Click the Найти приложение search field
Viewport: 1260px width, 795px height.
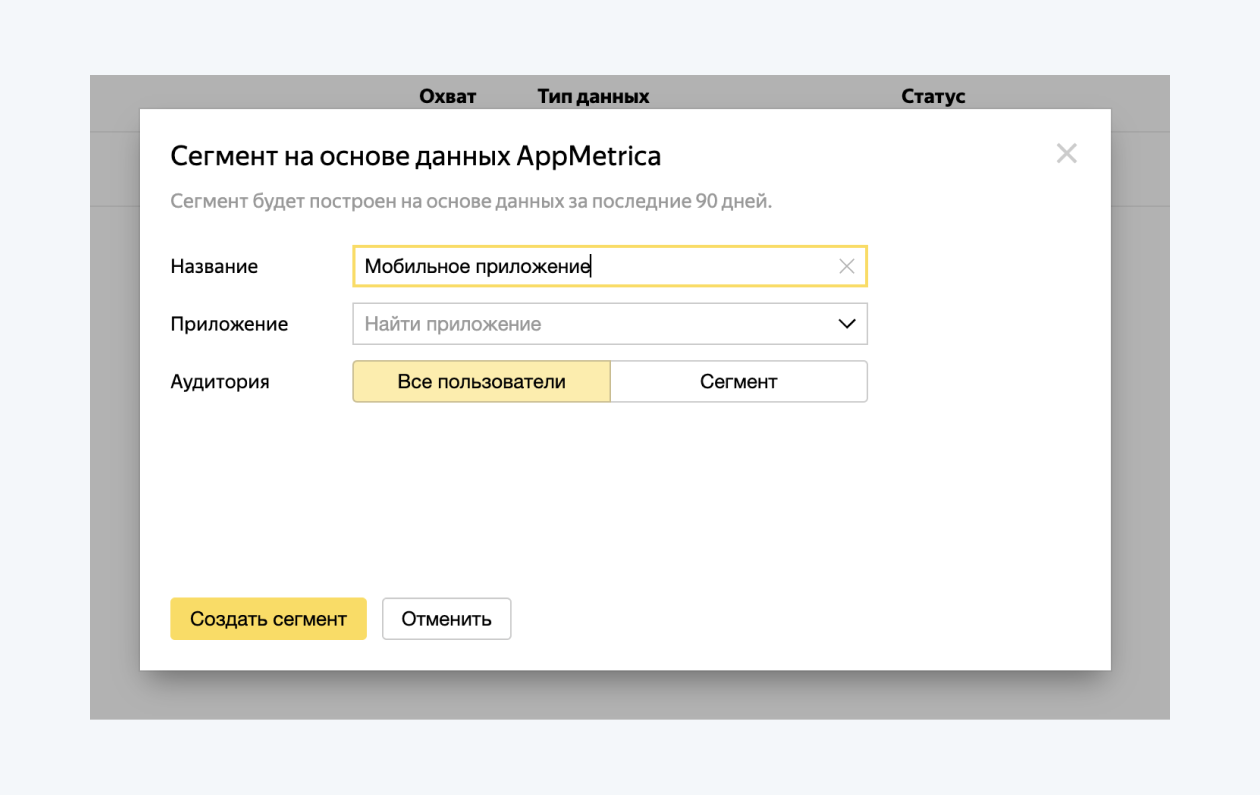tap(610, 324)
